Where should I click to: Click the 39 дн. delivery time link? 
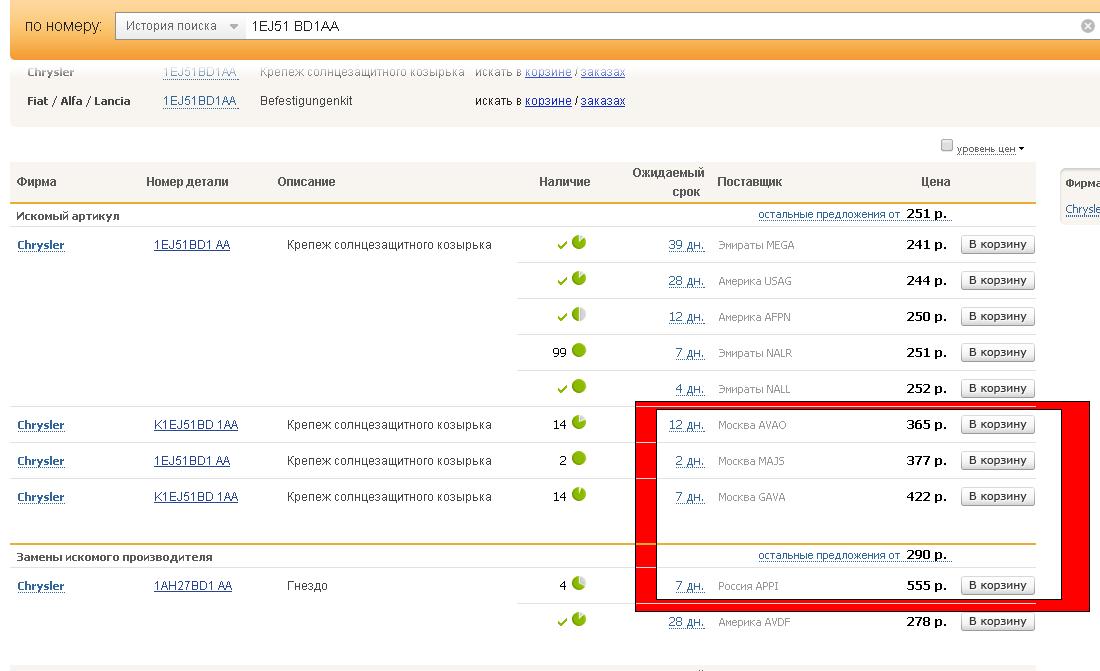686,245
